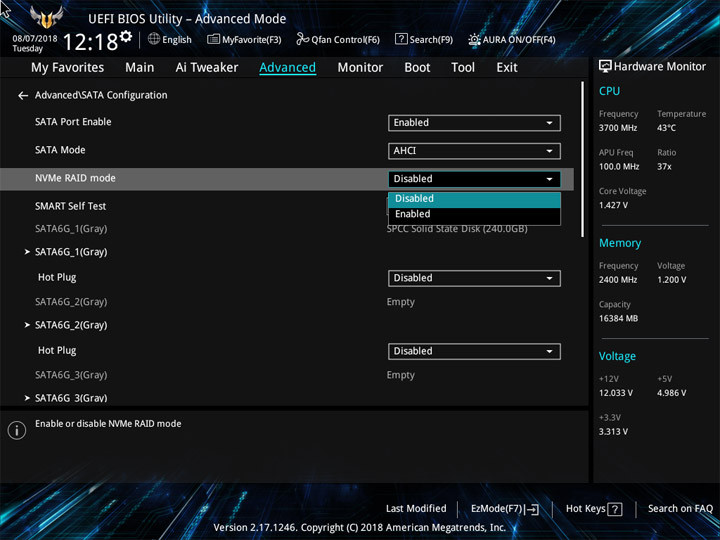Click the back arrow beside Advanced\SATA Configuration
This screenshot has width=720, height=540.
pos(22,96)
